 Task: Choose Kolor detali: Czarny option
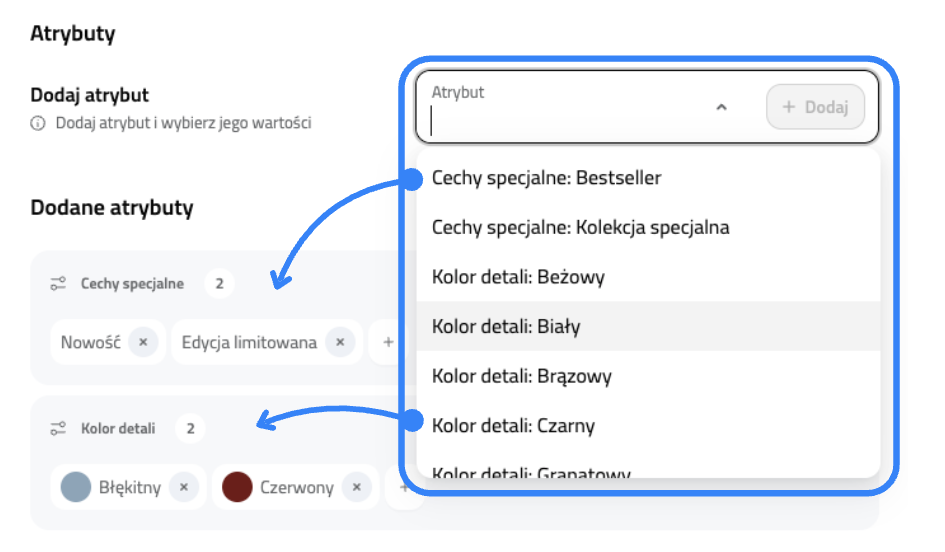pyautogui.click(x=513, y=426)
